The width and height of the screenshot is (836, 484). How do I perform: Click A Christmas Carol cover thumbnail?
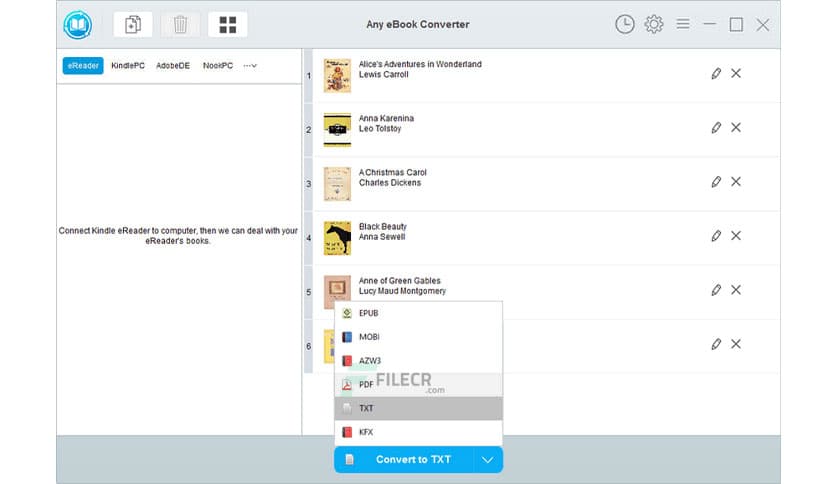[337, 183]
